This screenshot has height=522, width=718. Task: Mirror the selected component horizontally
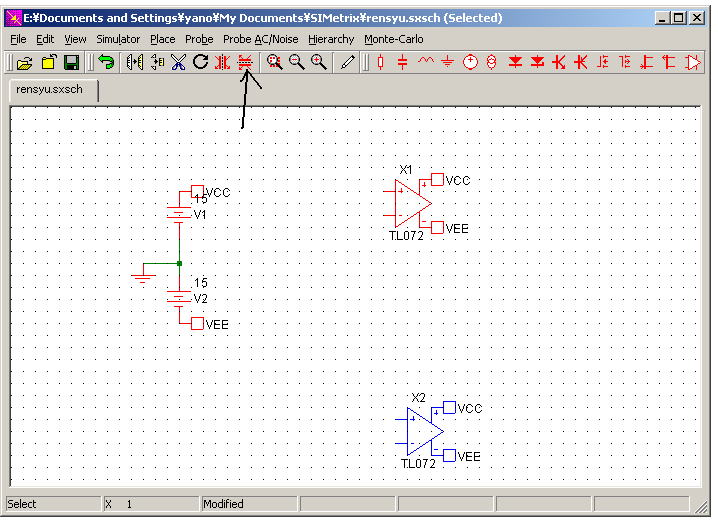(223, 62)
